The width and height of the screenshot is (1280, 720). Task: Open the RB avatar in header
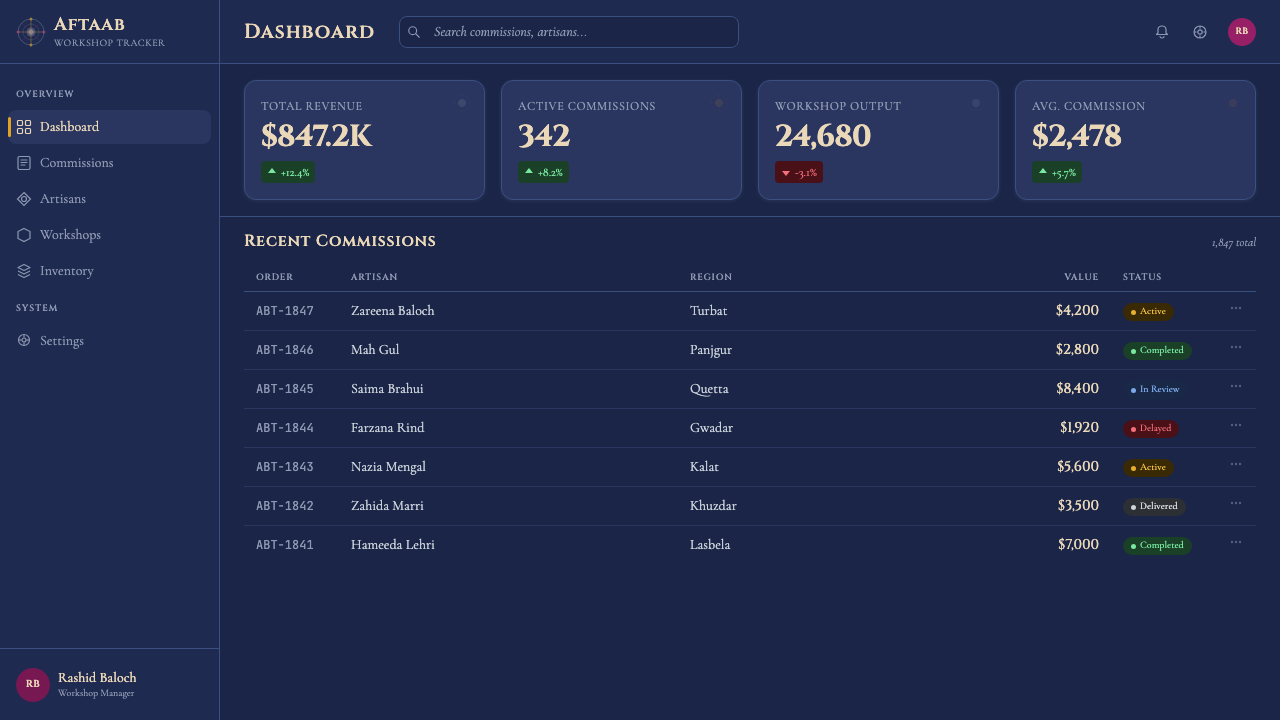1242,32
